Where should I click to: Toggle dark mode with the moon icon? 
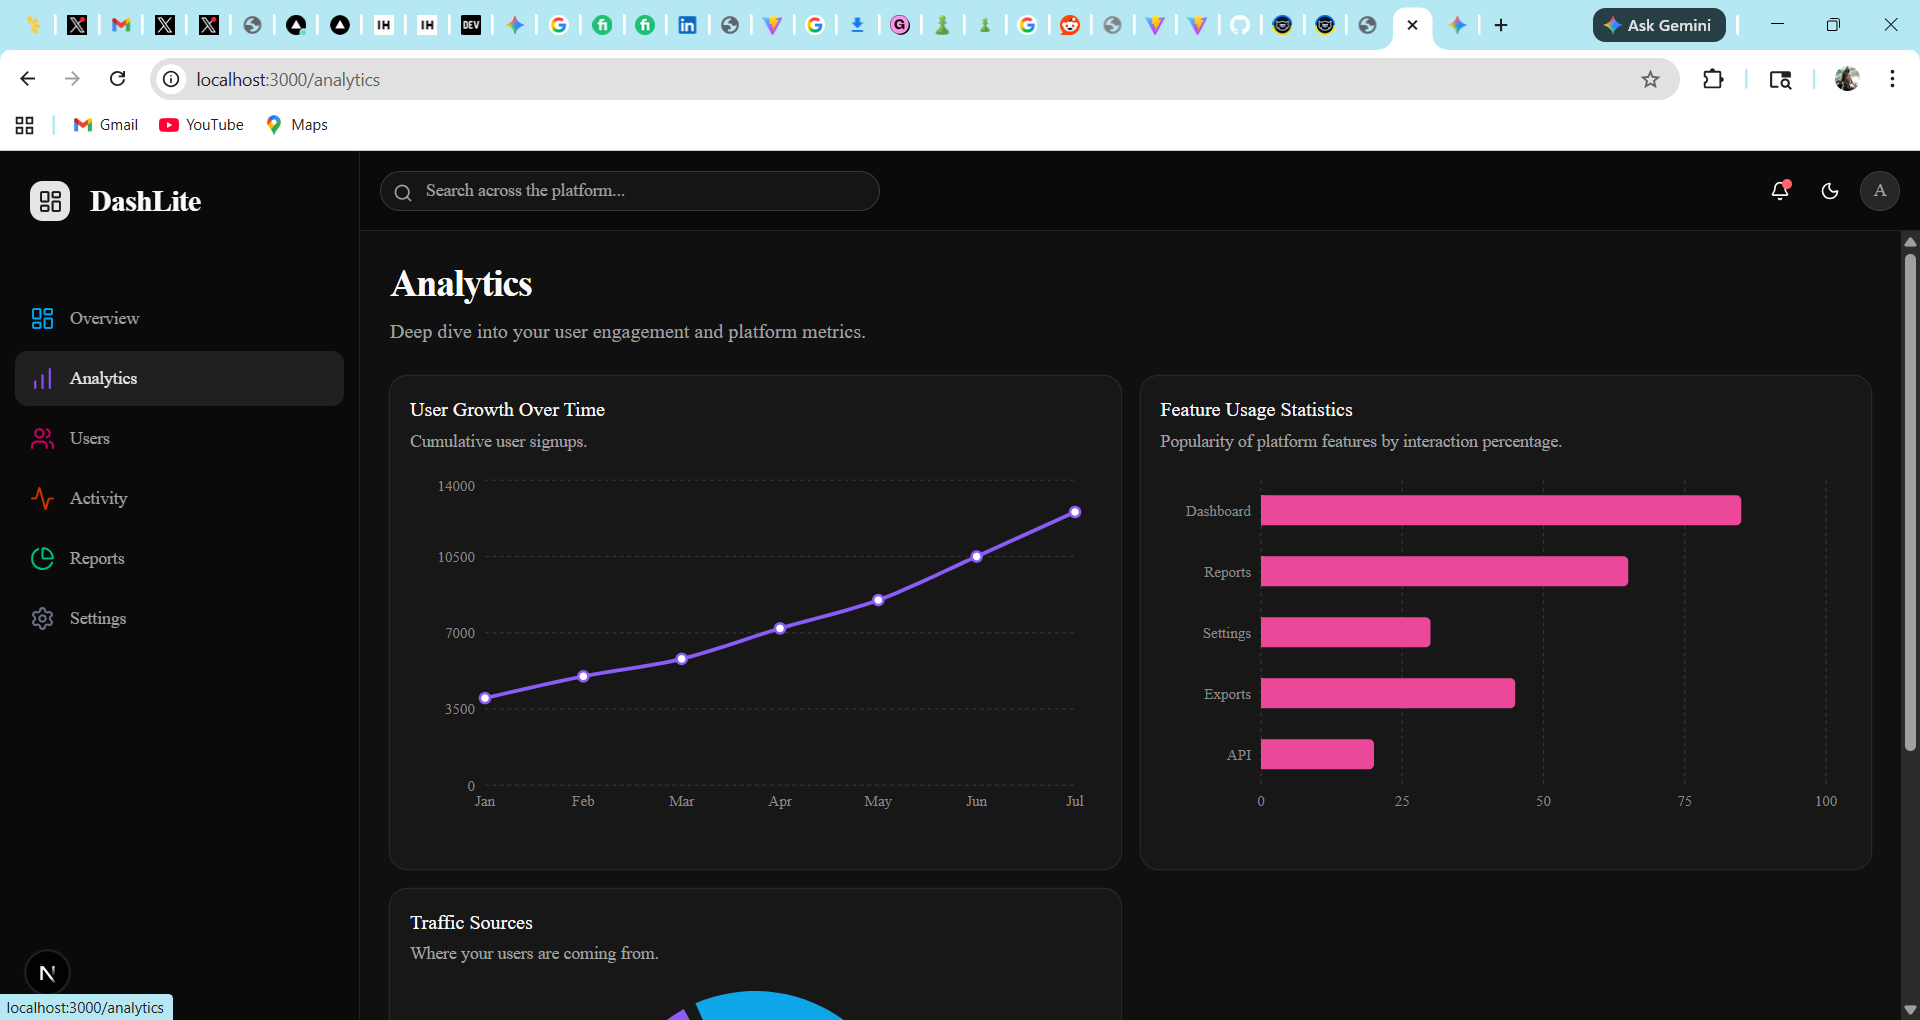1830,191
